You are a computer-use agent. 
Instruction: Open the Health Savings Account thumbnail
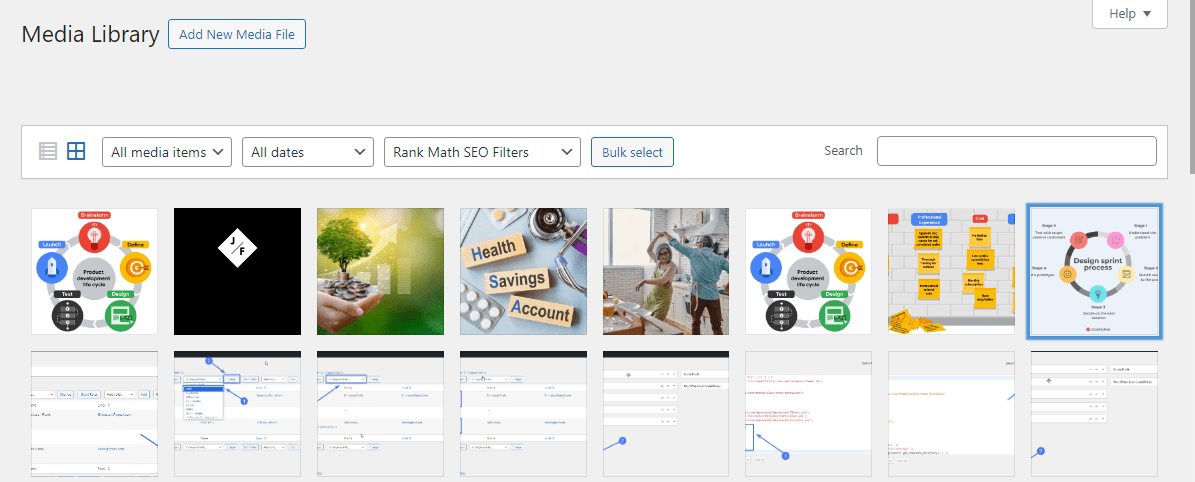524,272
